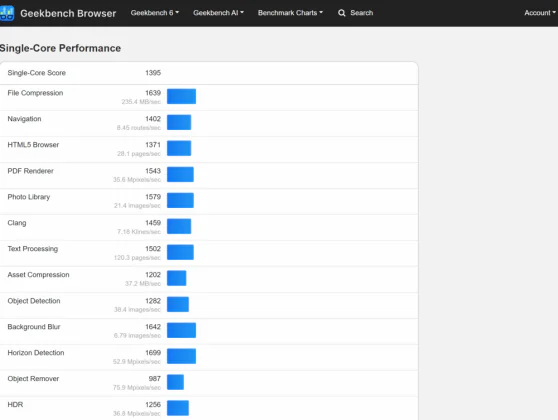Open the Account menu
This screenshot has width=558, height=420.
539,13
